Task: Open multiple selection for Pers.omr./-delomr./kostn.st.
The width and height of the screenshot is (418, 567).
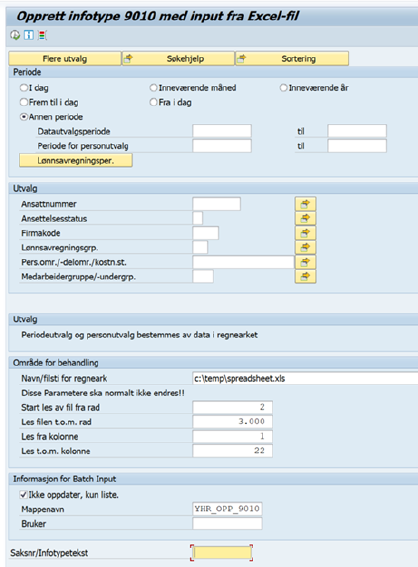Action: point(305,262)
